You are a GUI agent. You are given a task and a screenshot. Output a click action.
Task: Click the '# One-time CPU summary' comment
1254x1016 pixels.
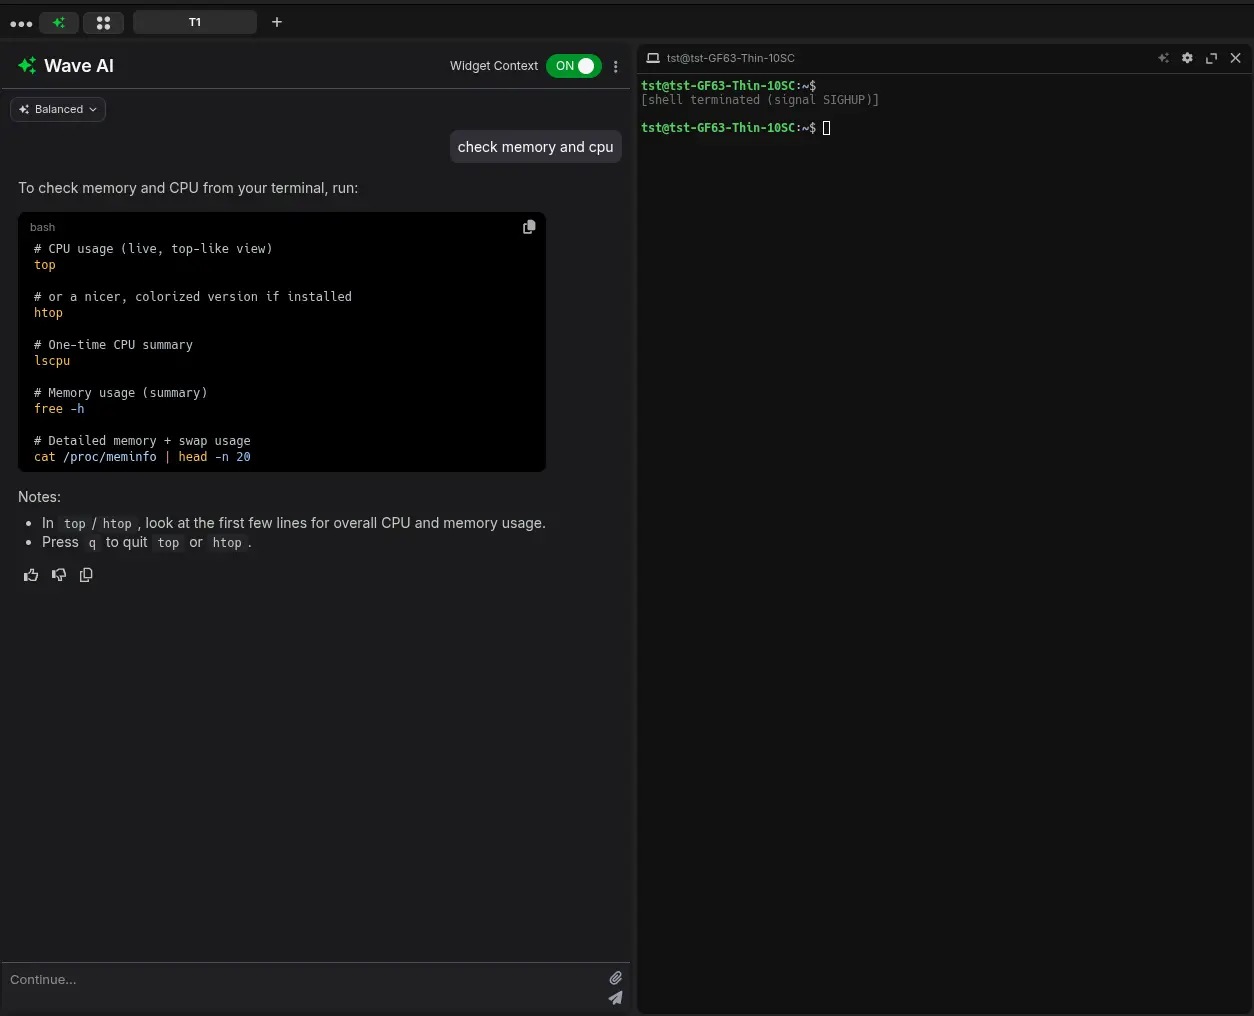pyautogui.click(x=113, y=345)
